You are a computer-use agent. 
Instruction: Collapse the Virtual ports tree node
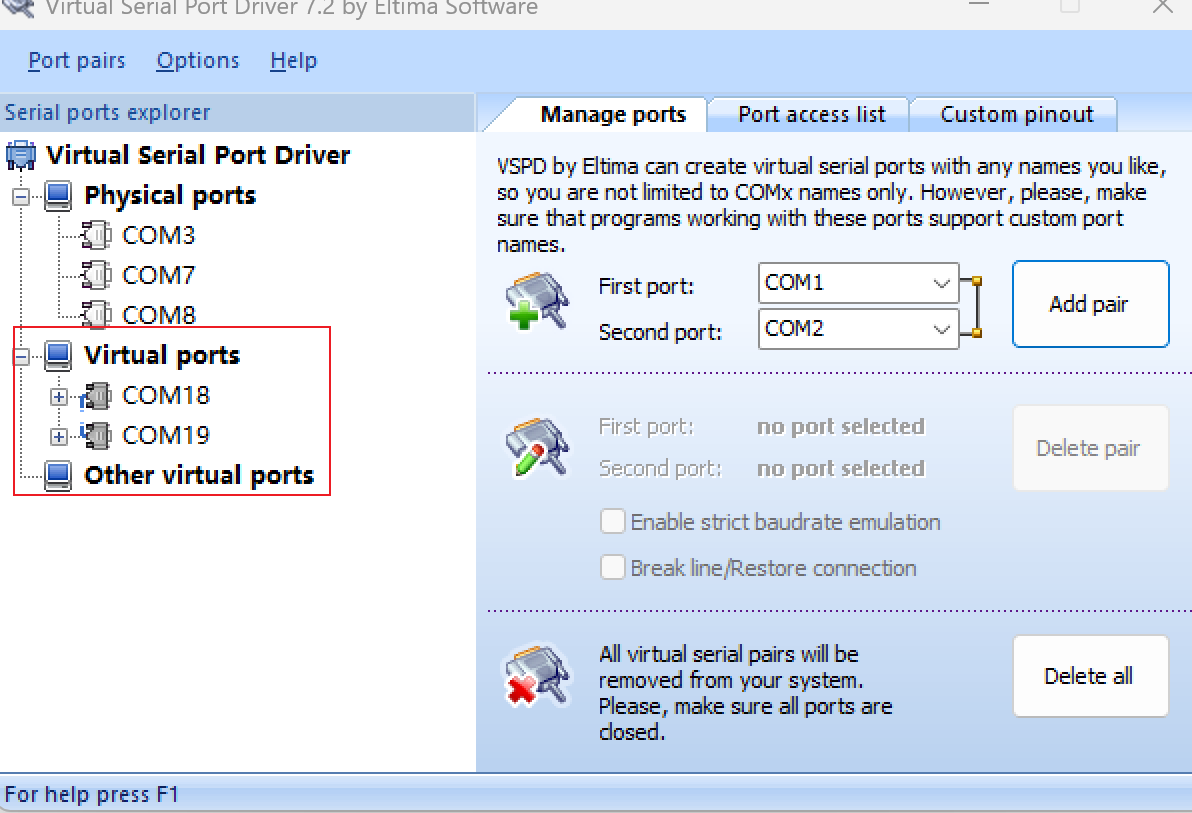[21, 356]
